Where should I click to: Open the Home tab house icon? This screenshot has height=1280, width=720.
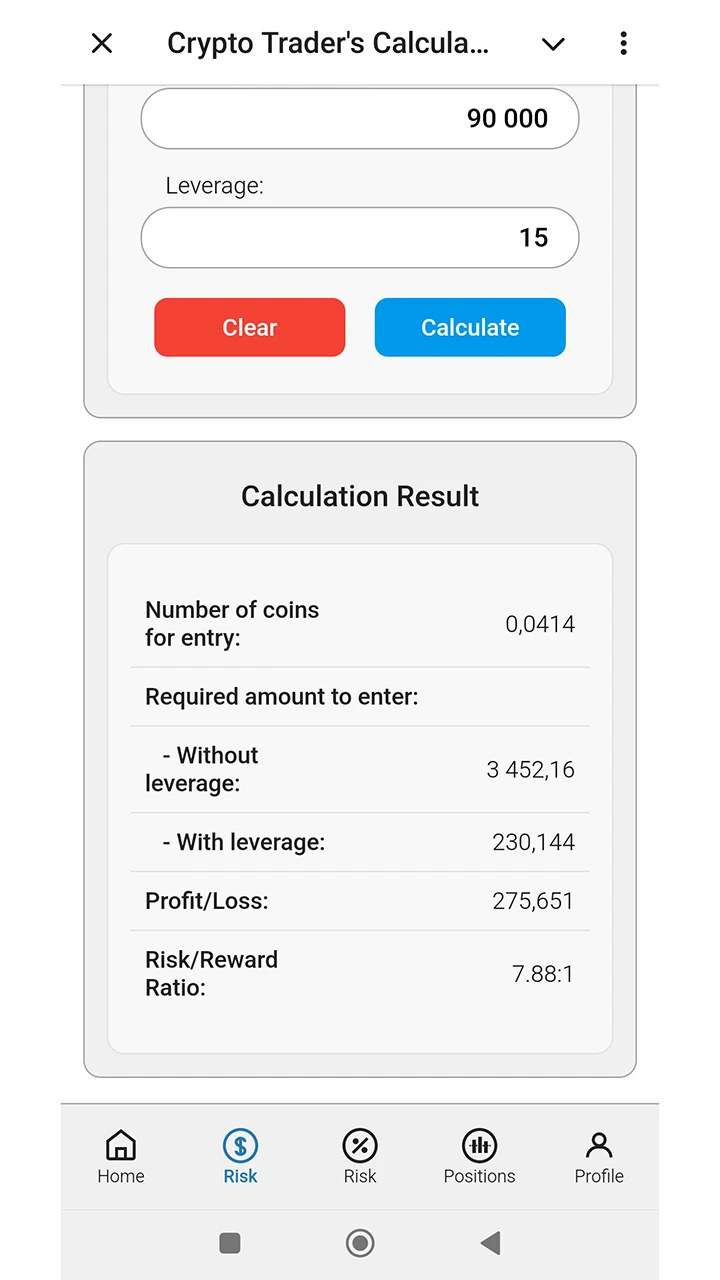(x=121, y=1145)
